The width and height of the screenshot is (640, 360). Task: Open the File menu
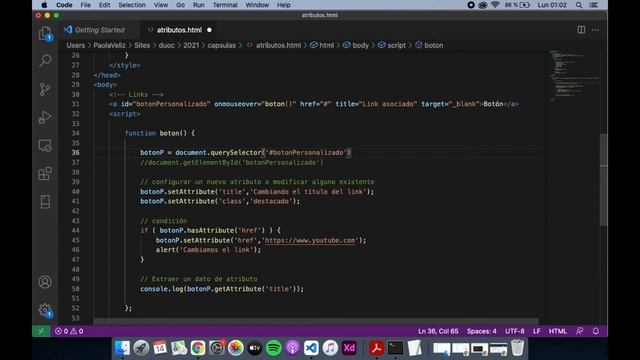(x=85, y=5)
